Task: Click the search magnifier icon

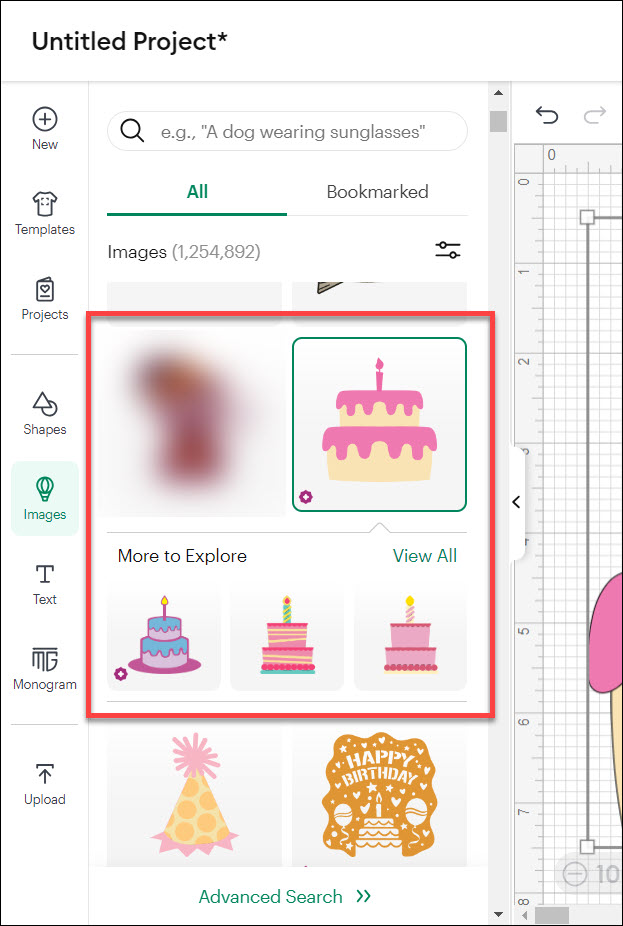Action: tap(132, 131)
